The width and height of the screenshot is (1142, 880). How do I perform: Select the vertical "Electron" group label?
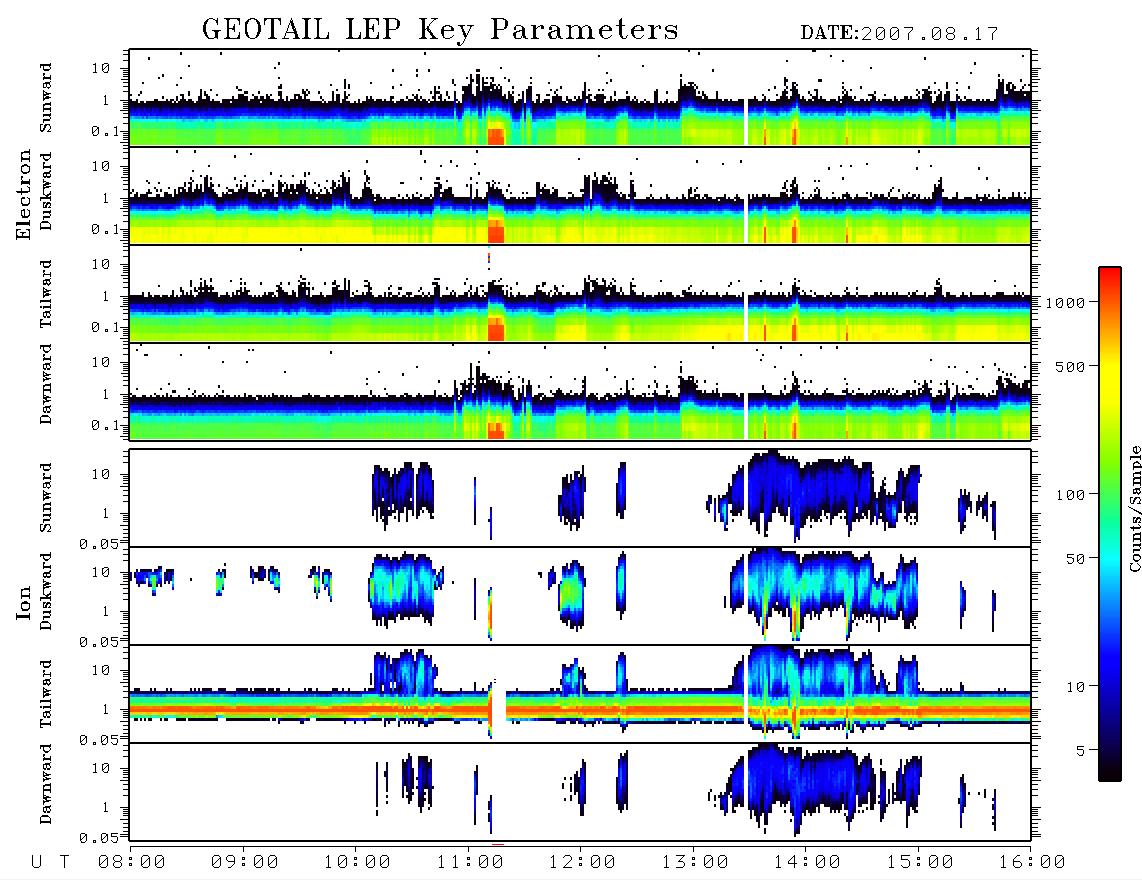(x=23, y=194)
